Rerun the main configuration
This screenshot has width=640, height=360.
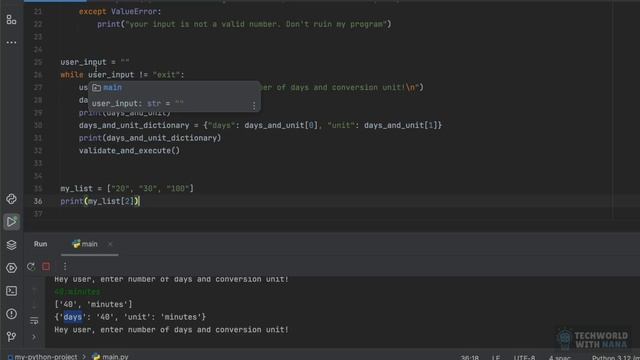31,267
